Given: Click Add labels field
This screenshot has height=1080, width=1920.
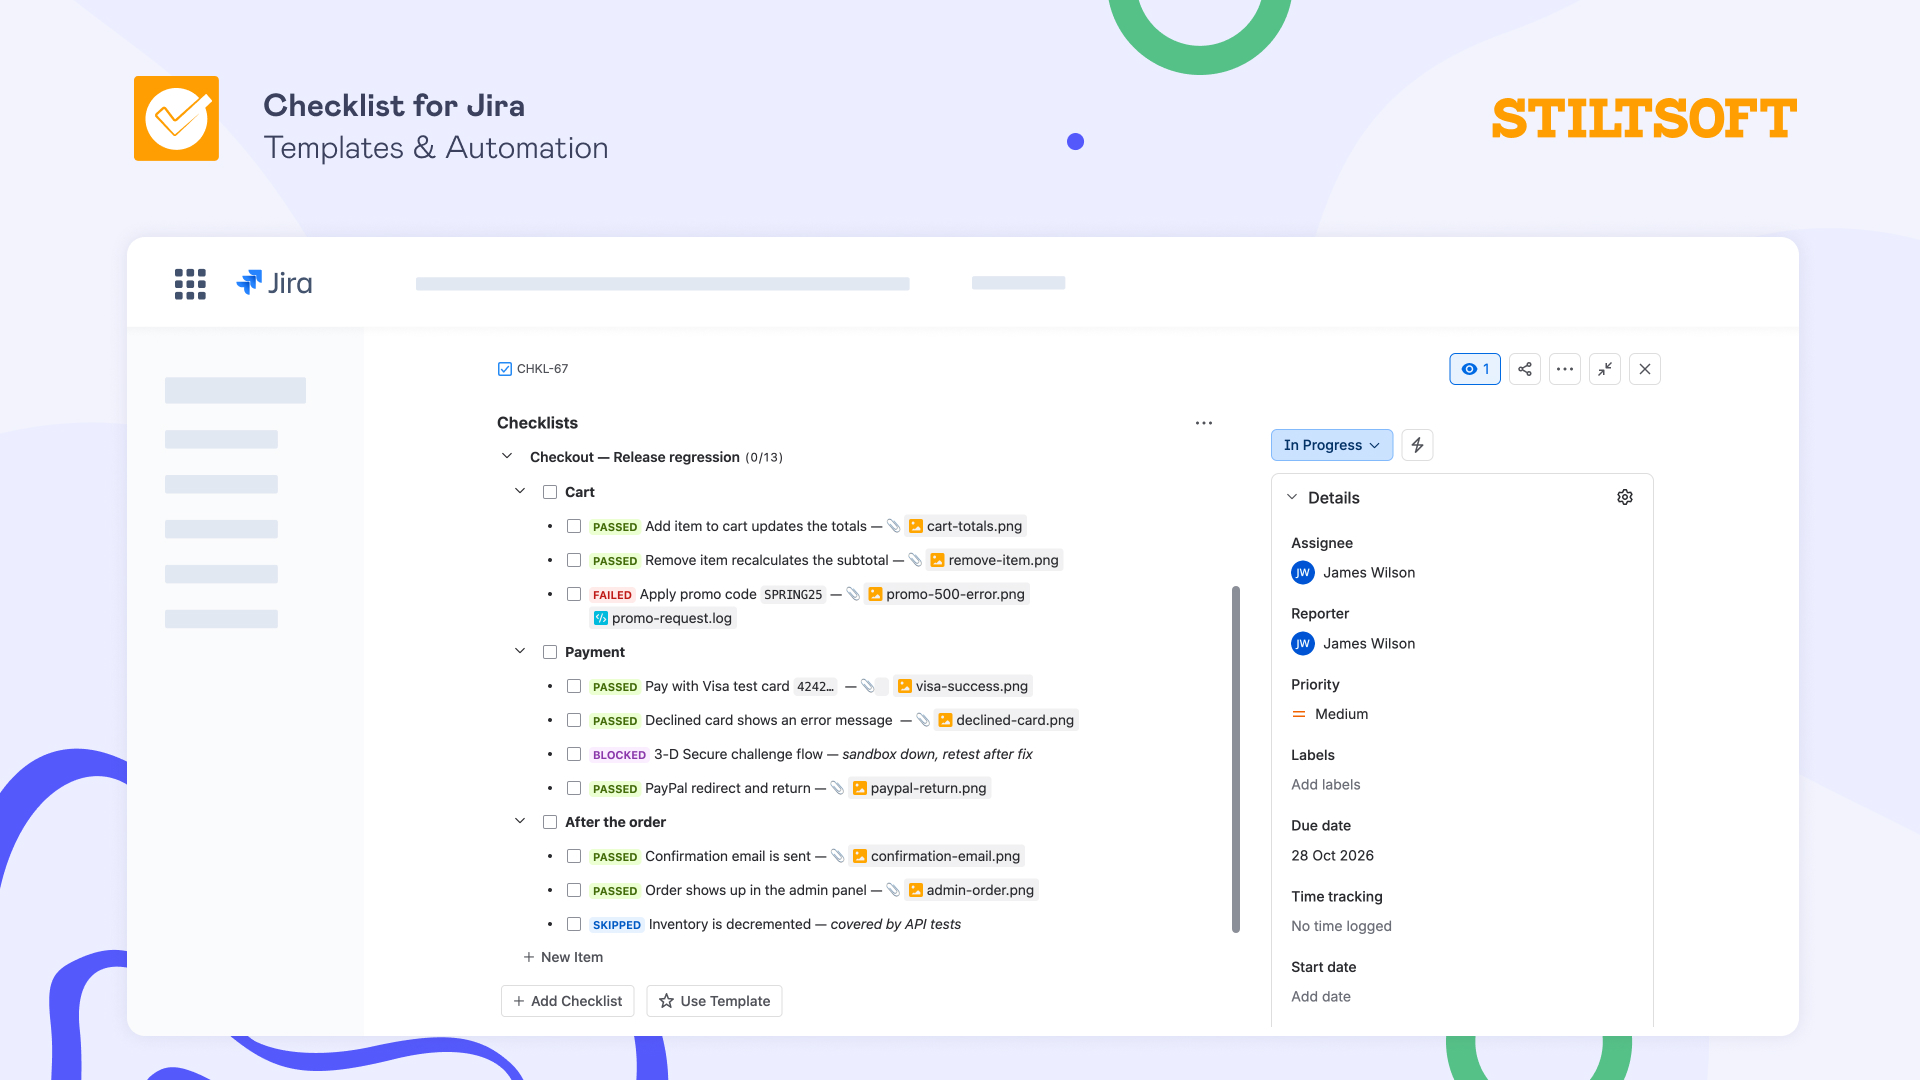Looking at the screenshot, I should click(1325, 785).
